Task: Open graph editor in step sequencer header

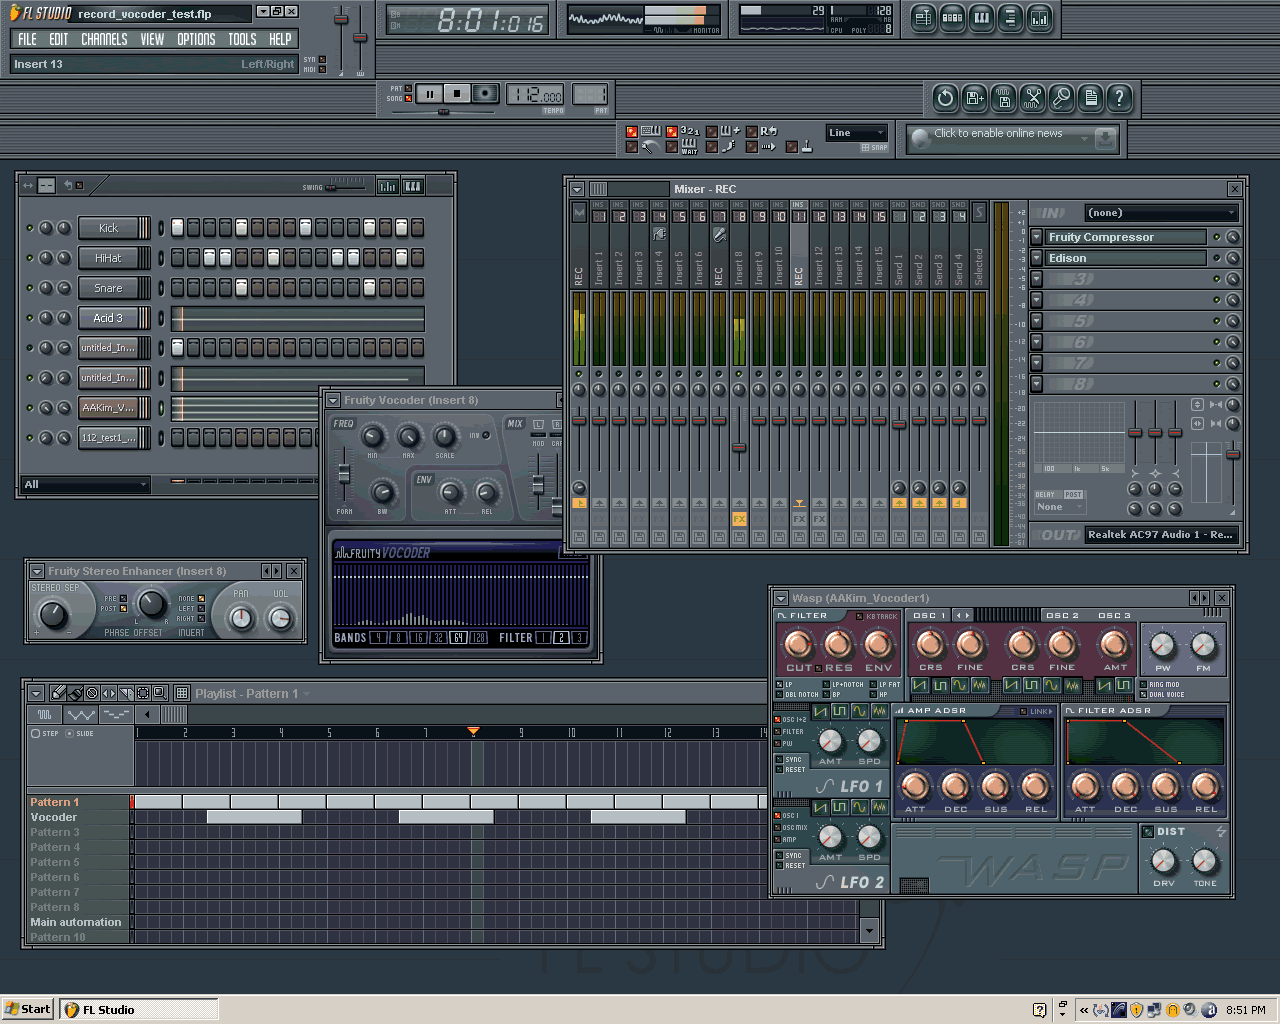Action: (387, 186)
